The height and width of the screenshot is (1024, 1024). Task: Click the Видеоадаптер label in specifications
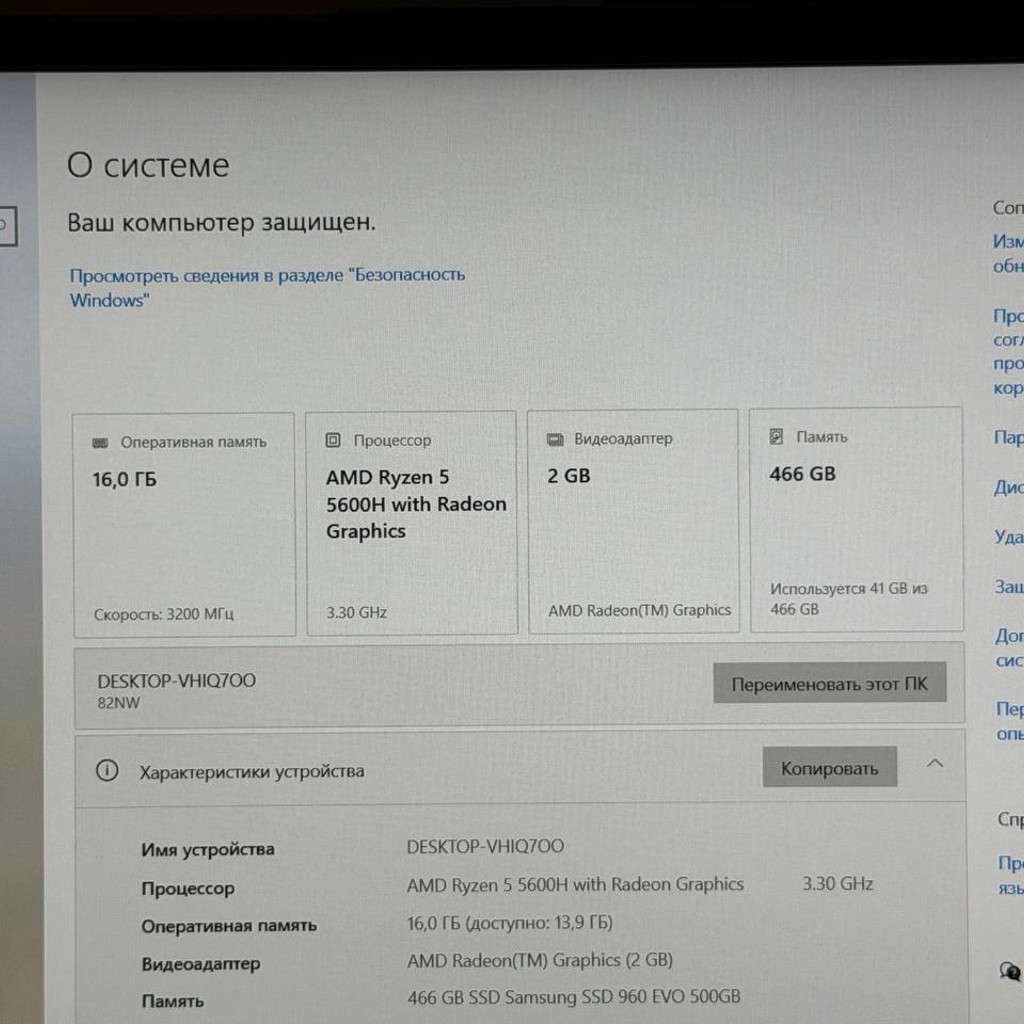(200, 964)
